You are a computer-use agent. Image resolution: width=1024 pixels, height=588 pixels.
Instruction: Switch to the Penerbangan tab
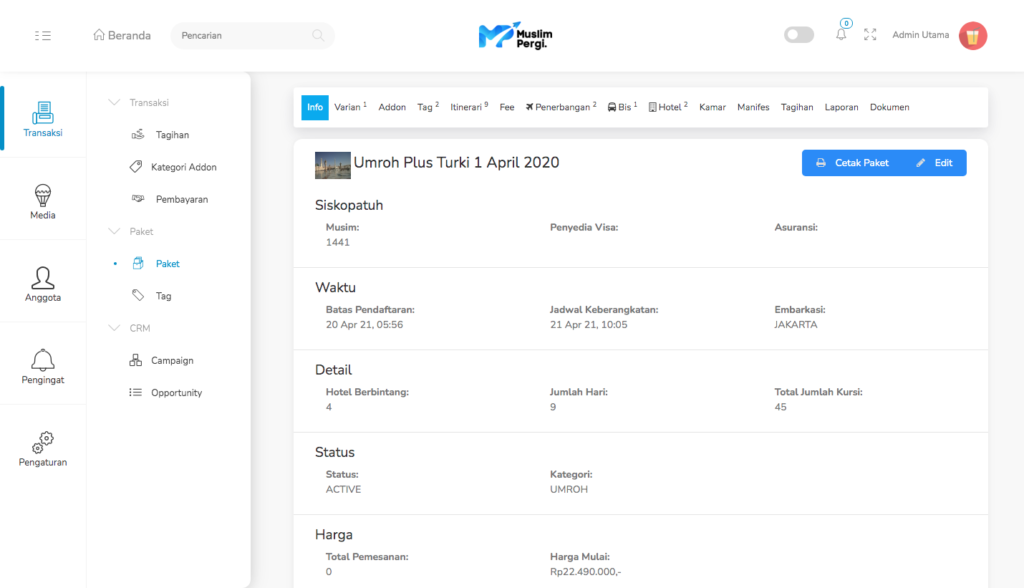[x=560, y=107]
